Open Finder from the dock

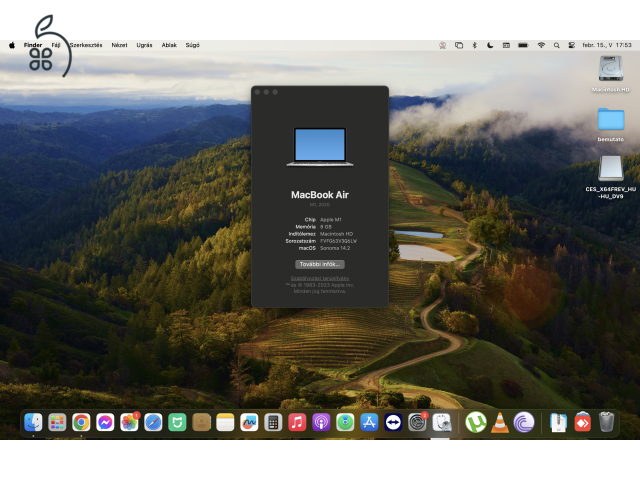[x=33, y=422]
